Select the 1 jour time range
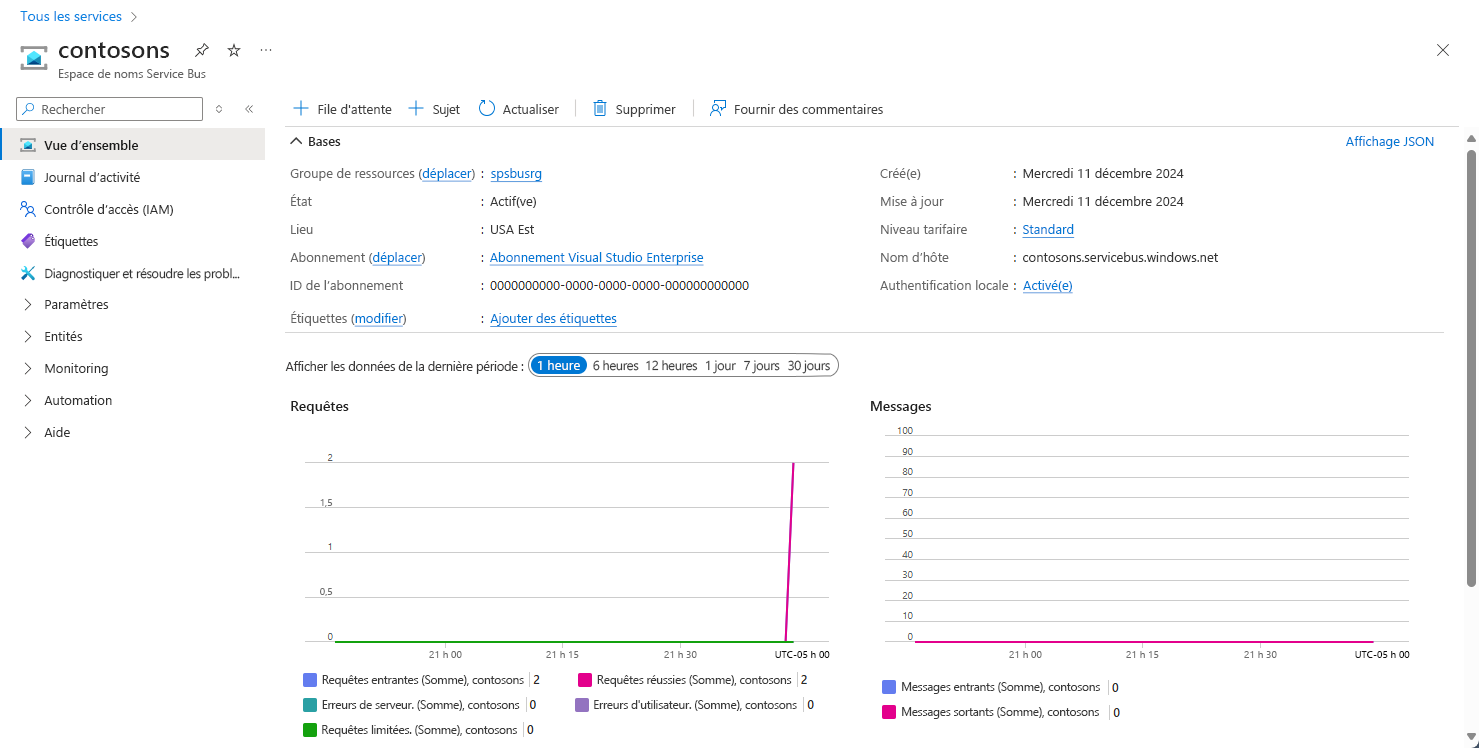 coord(720,365)
